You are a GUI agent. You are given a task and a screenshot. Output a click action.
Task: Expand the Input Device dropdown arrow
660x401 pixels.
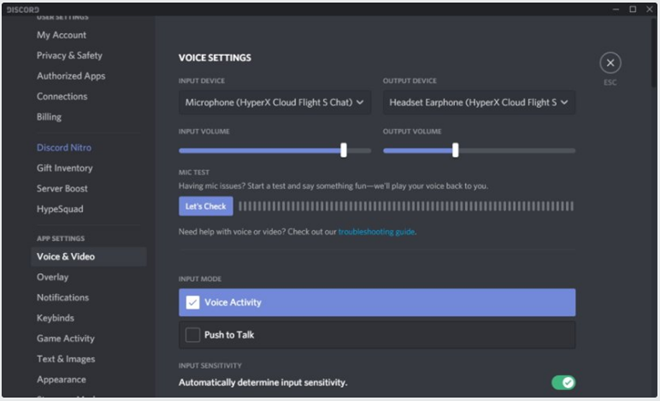pos(360,102)
